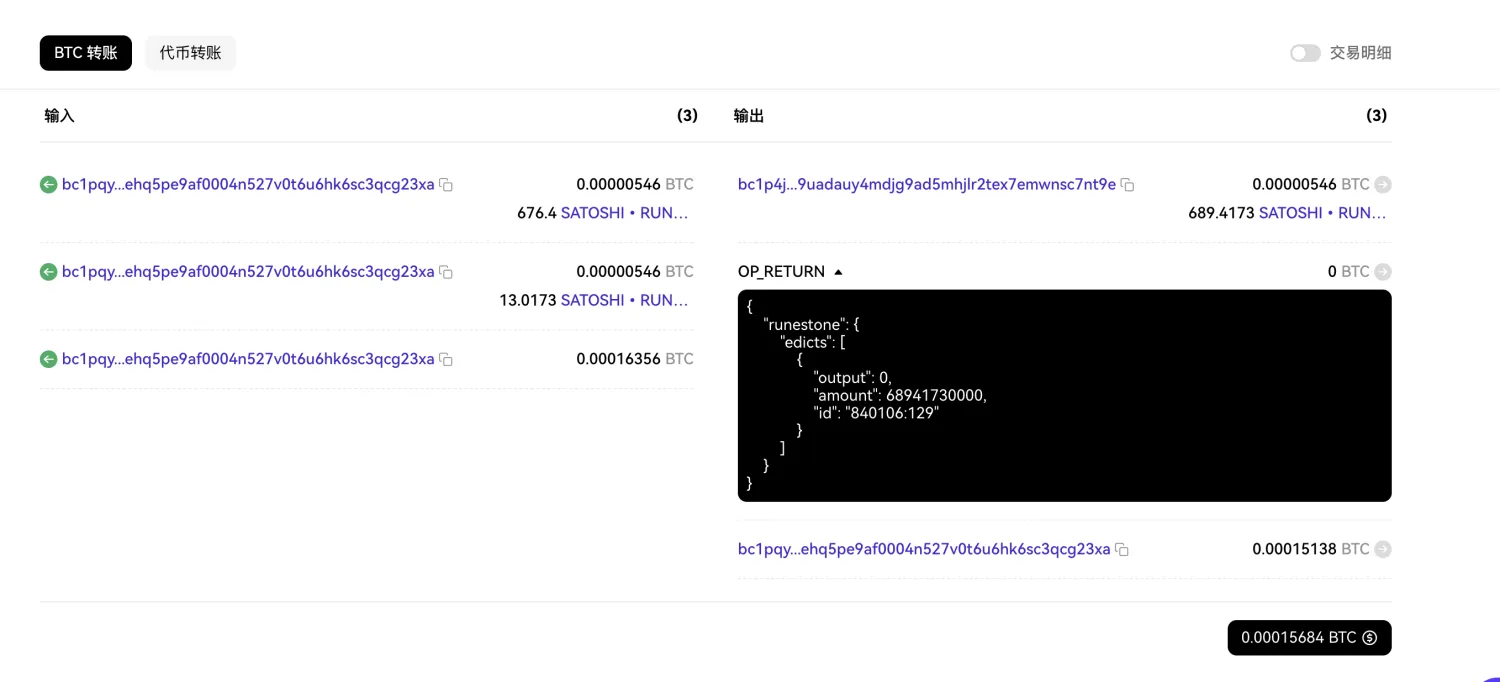Click the gray arrow next to 0.00015138 BTC
The height and width of the screenshot is (682, 1500).
1383,549
